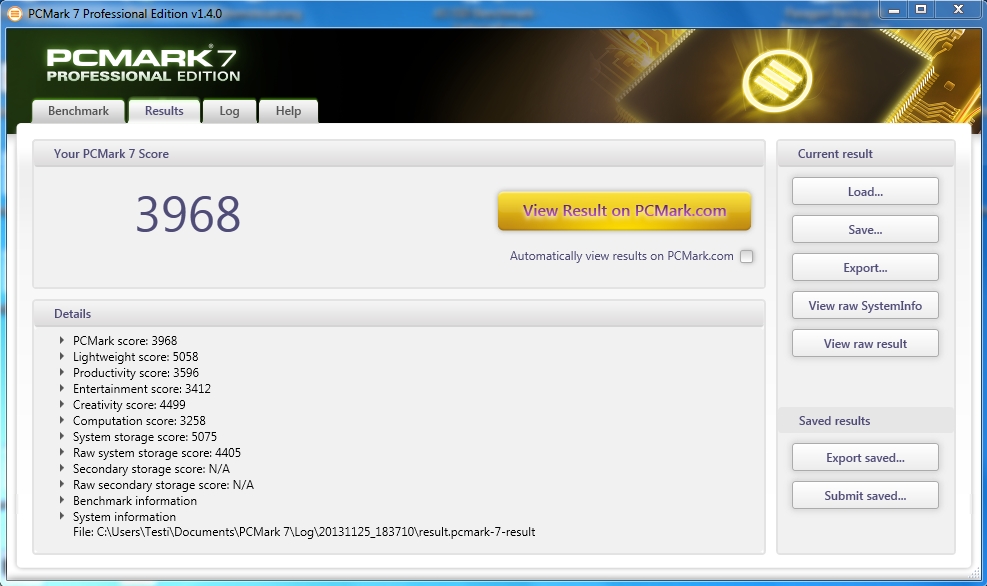Select Raw system storage score: 4405 text

157,453
